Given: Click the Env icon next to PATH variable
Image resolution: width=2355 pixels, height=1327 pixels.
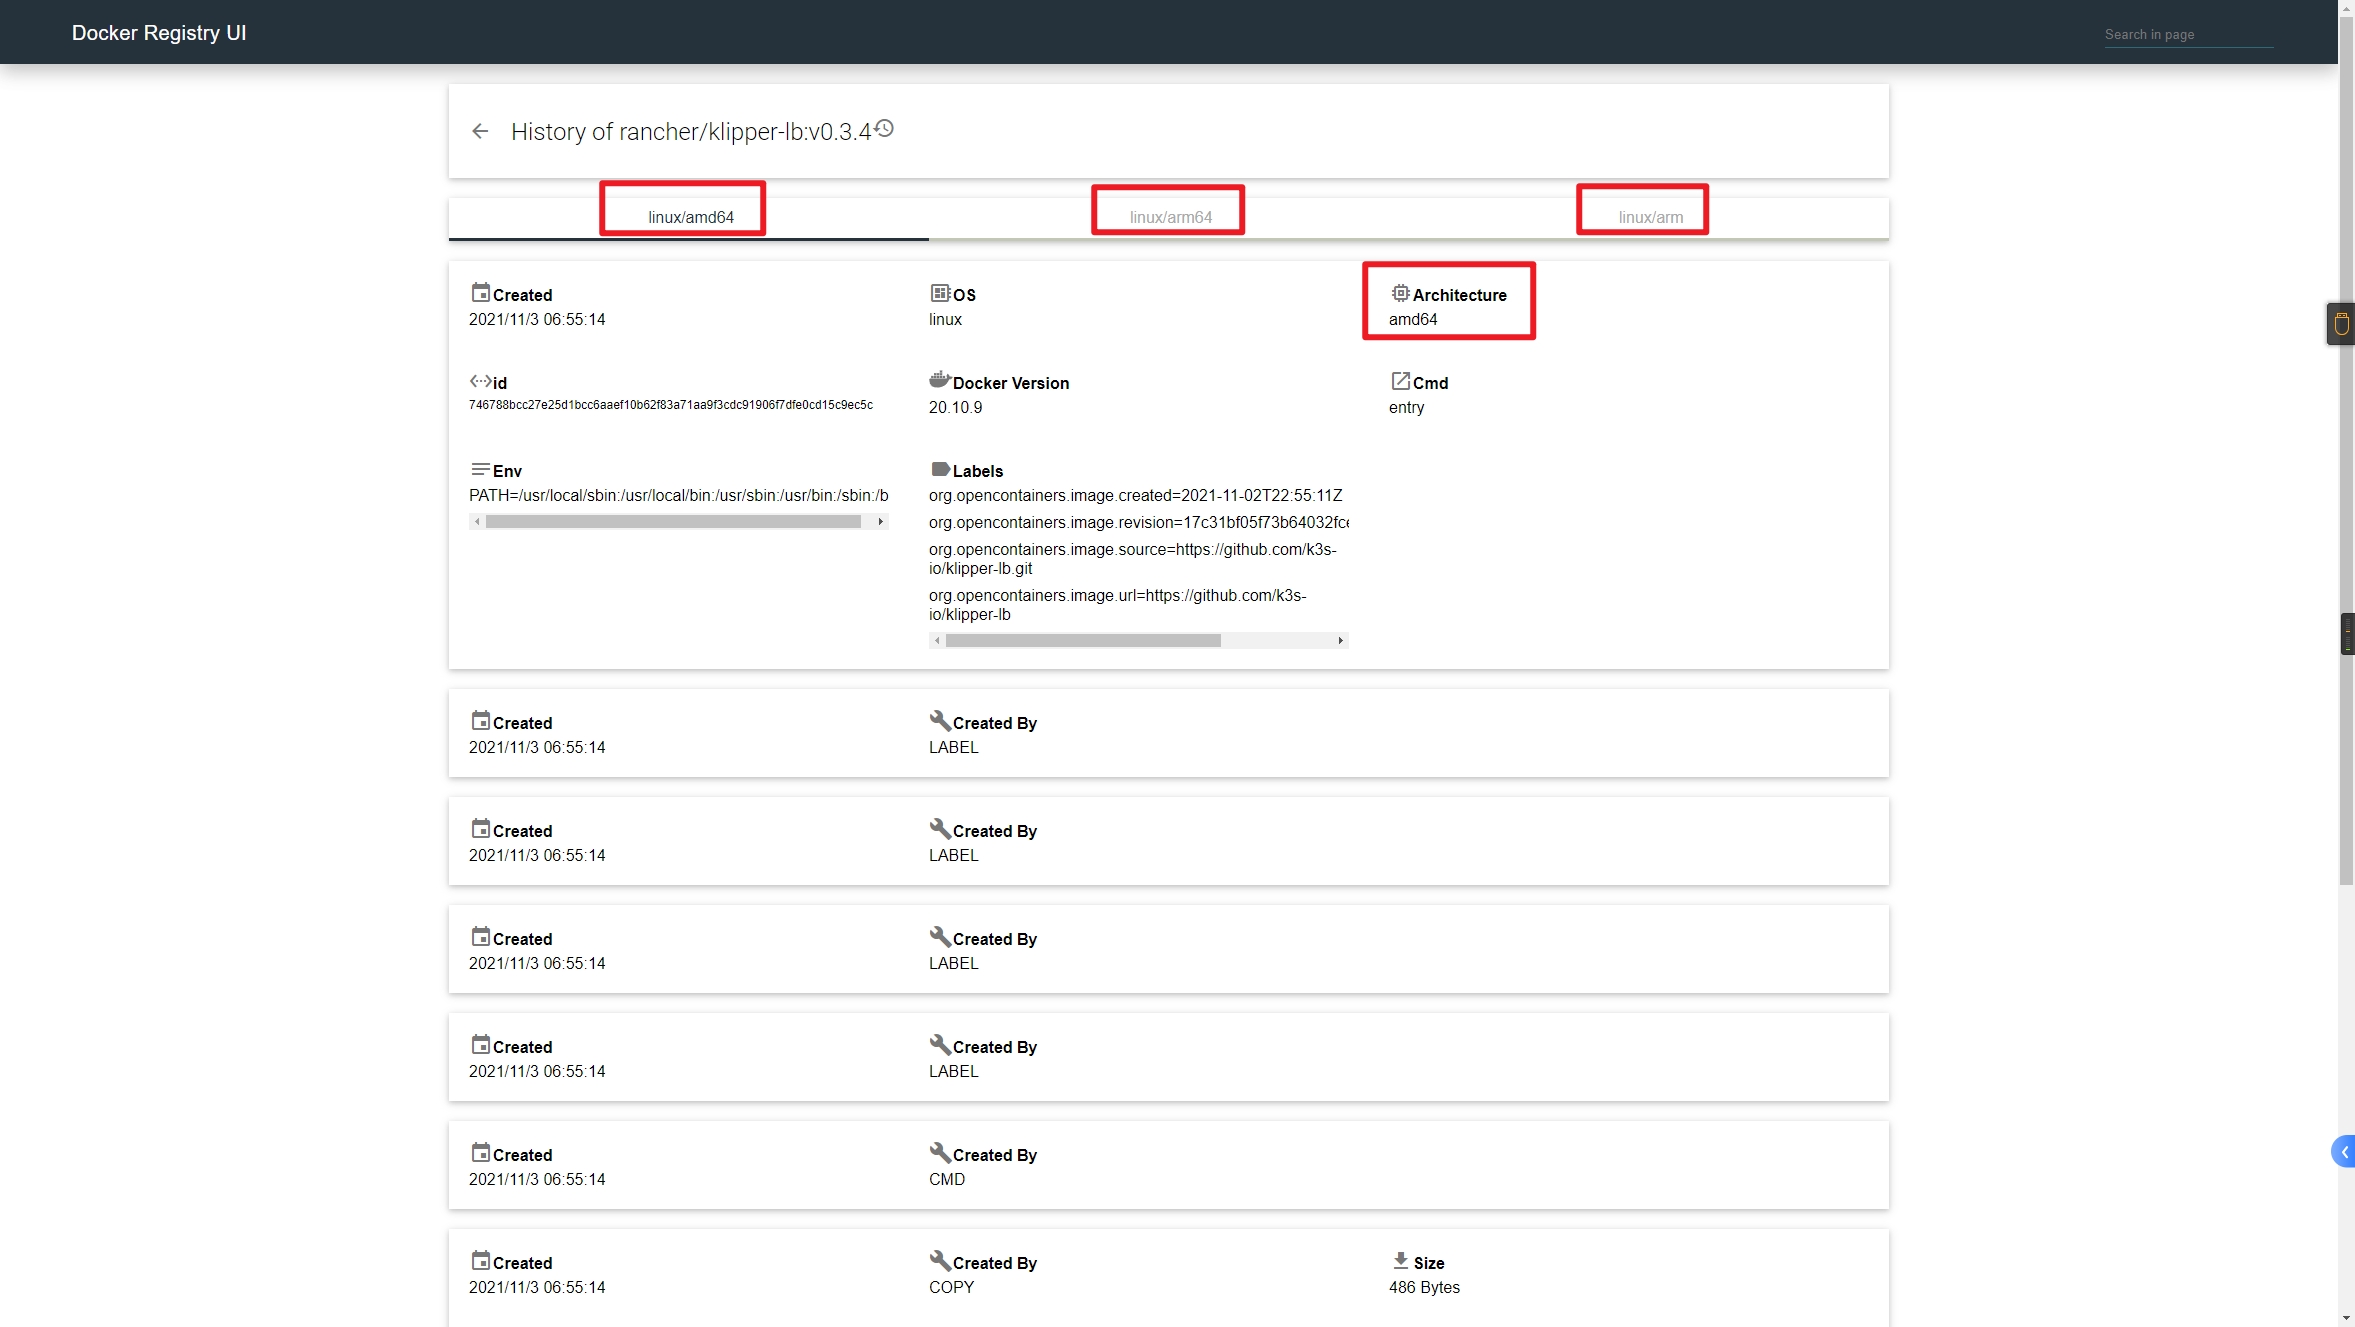Looking at the screenshot, I should (x=479, y=469).
